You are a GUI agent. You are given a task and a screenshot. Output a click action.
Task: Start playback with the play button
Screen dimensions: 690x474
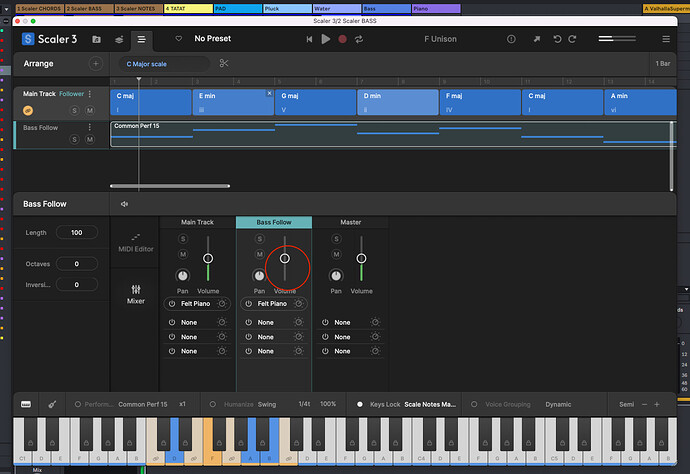326,39
